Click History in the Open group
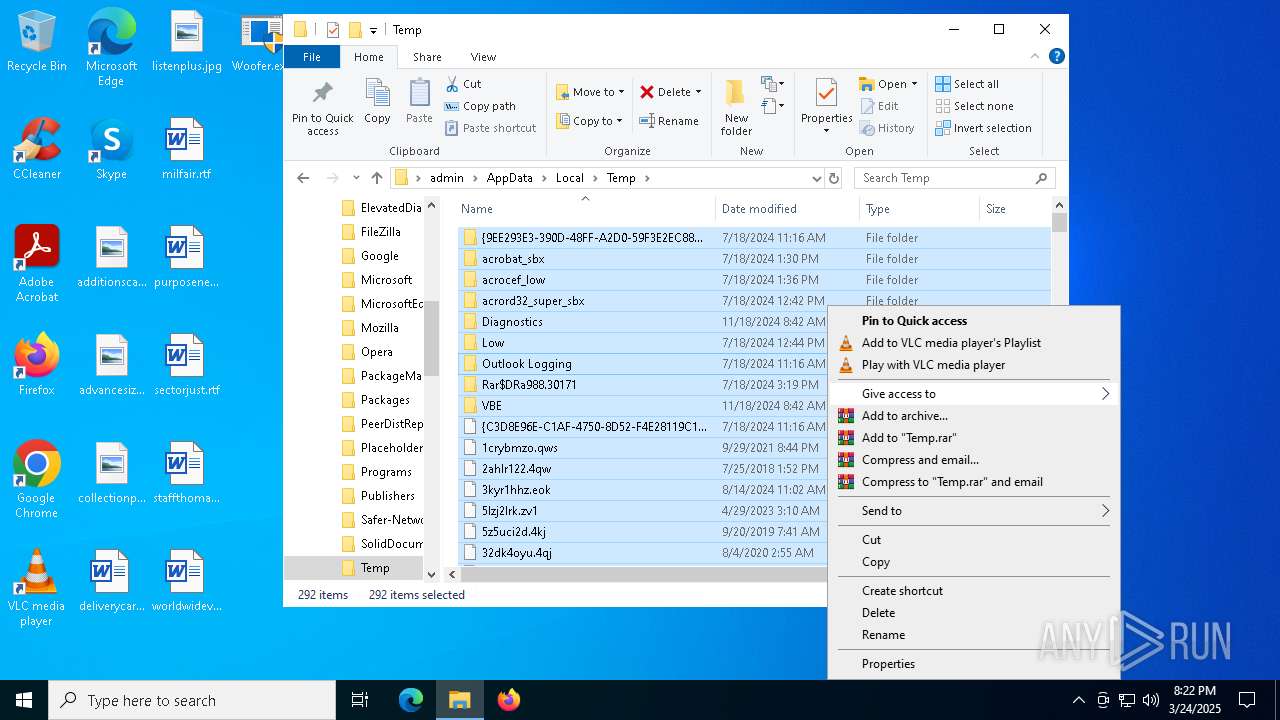Image resolution: width=1280 pixels, height=720 pixels. (887, 128)
